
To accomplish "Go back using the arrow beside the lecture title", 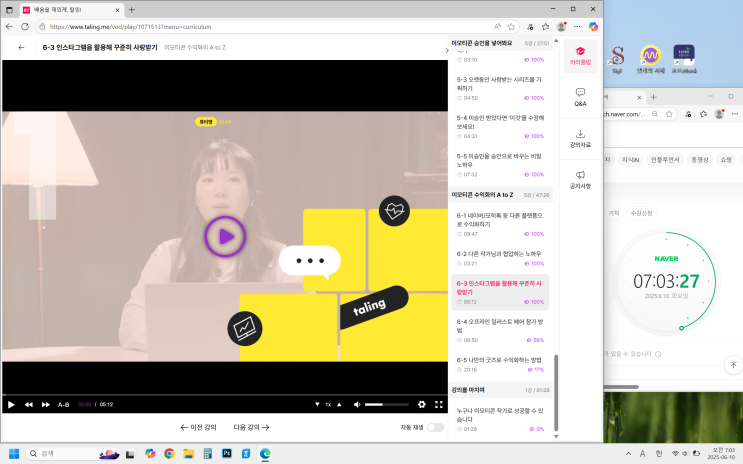I will 21,47.
